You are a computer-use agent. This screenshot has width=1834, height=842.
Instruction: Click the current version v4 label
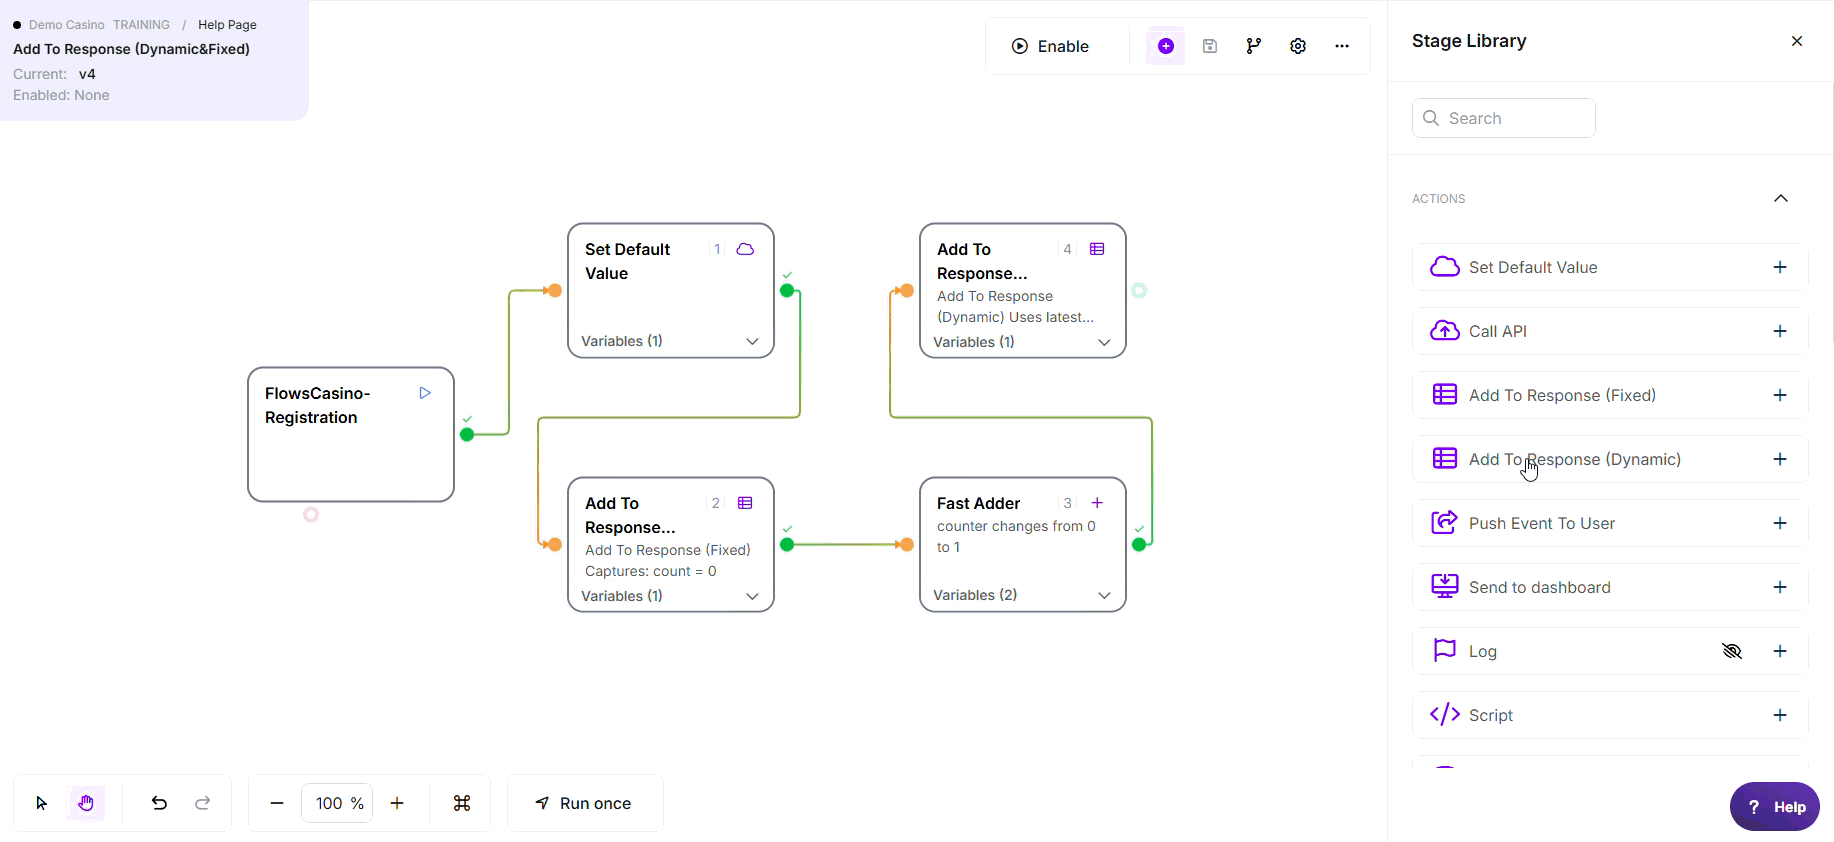click(x=87, y=74)
